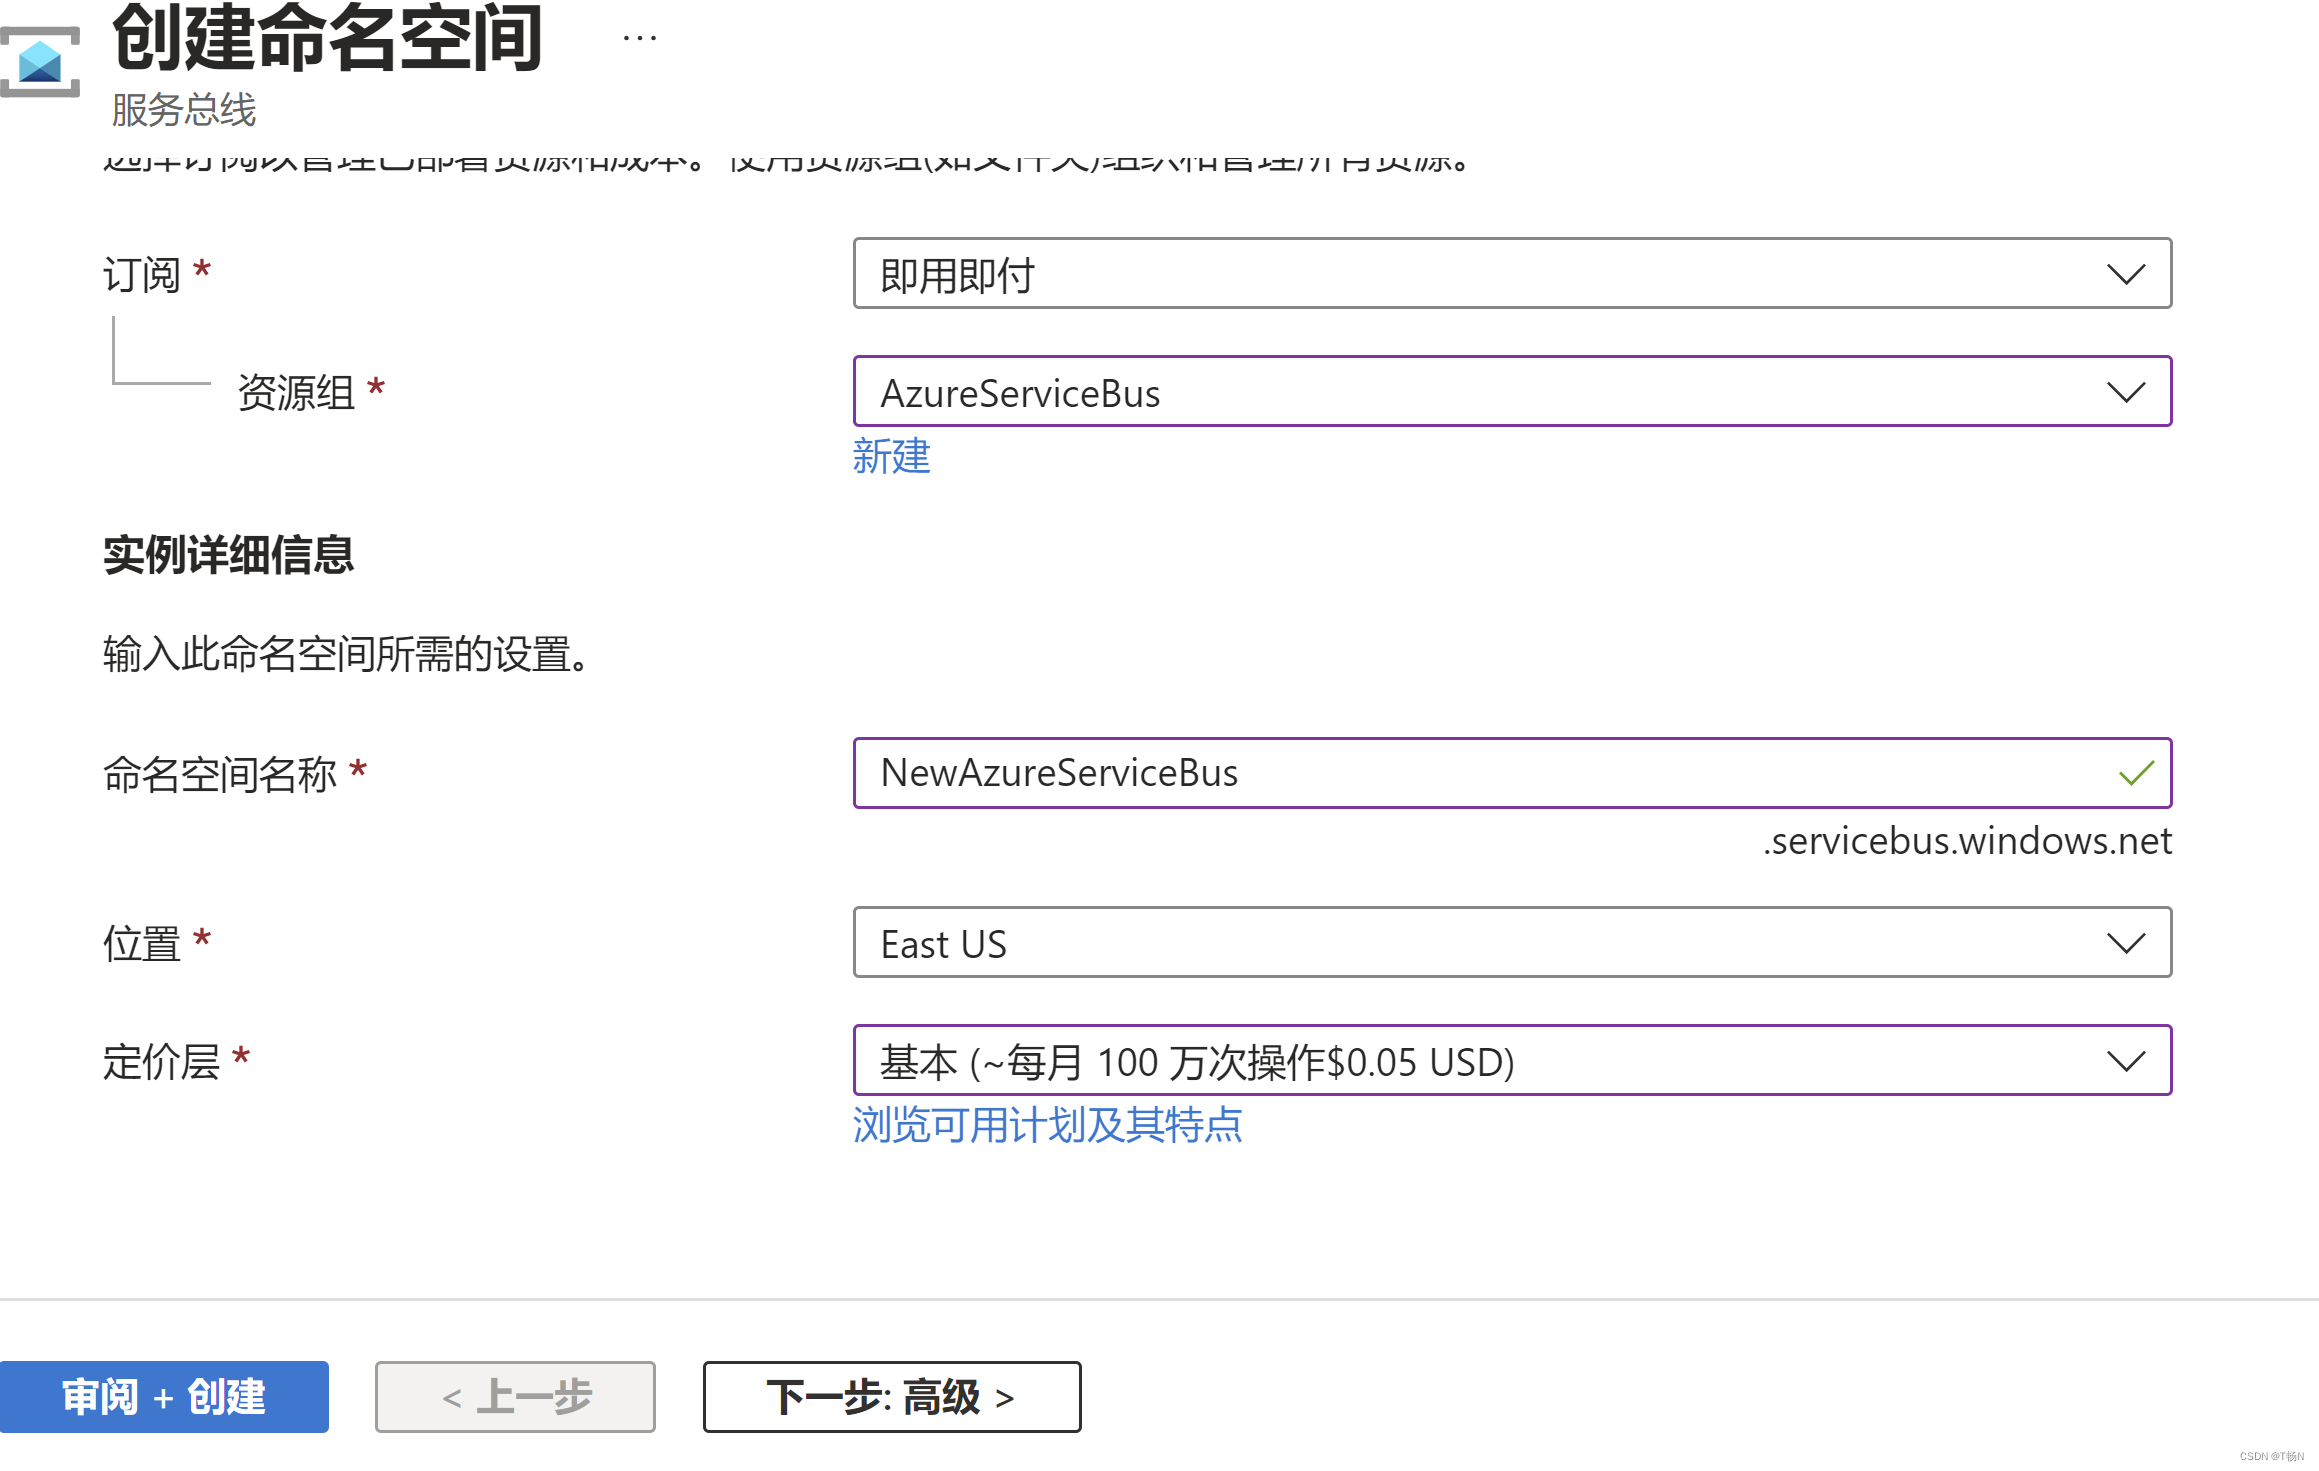Expand the 资源组 AzureServiceBus dropdown
2319x1471 pixels.
(1512, 391)
